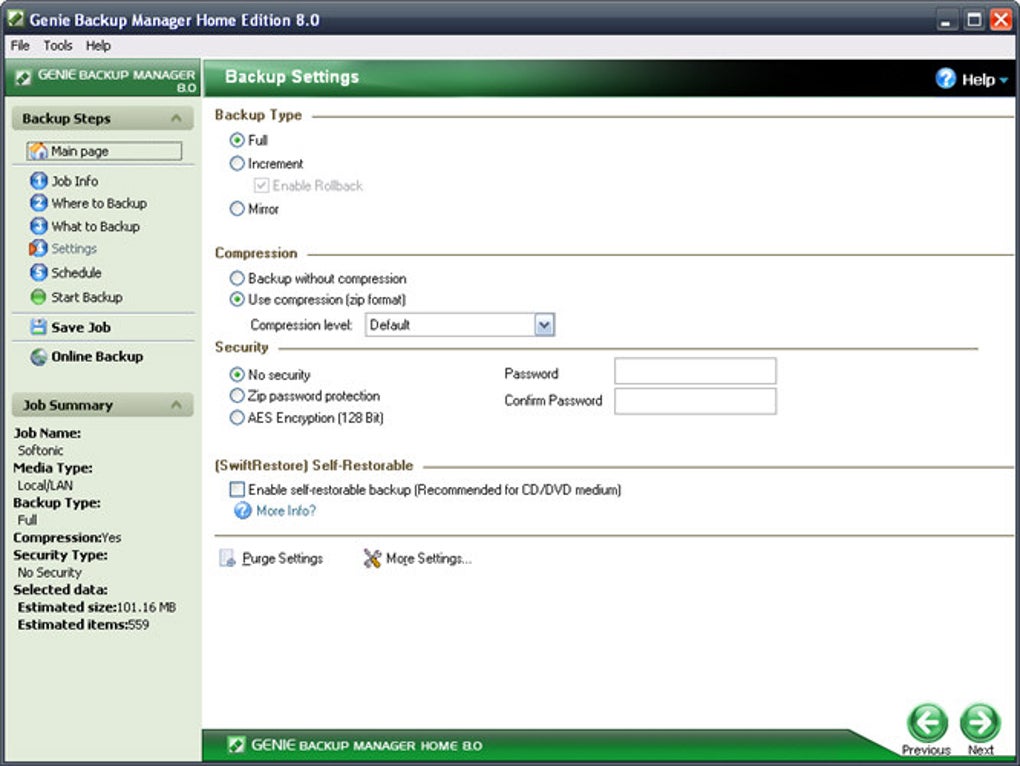
Task: Choose AES Encryption (128 Bit) security
Action: tap(237, 417)
